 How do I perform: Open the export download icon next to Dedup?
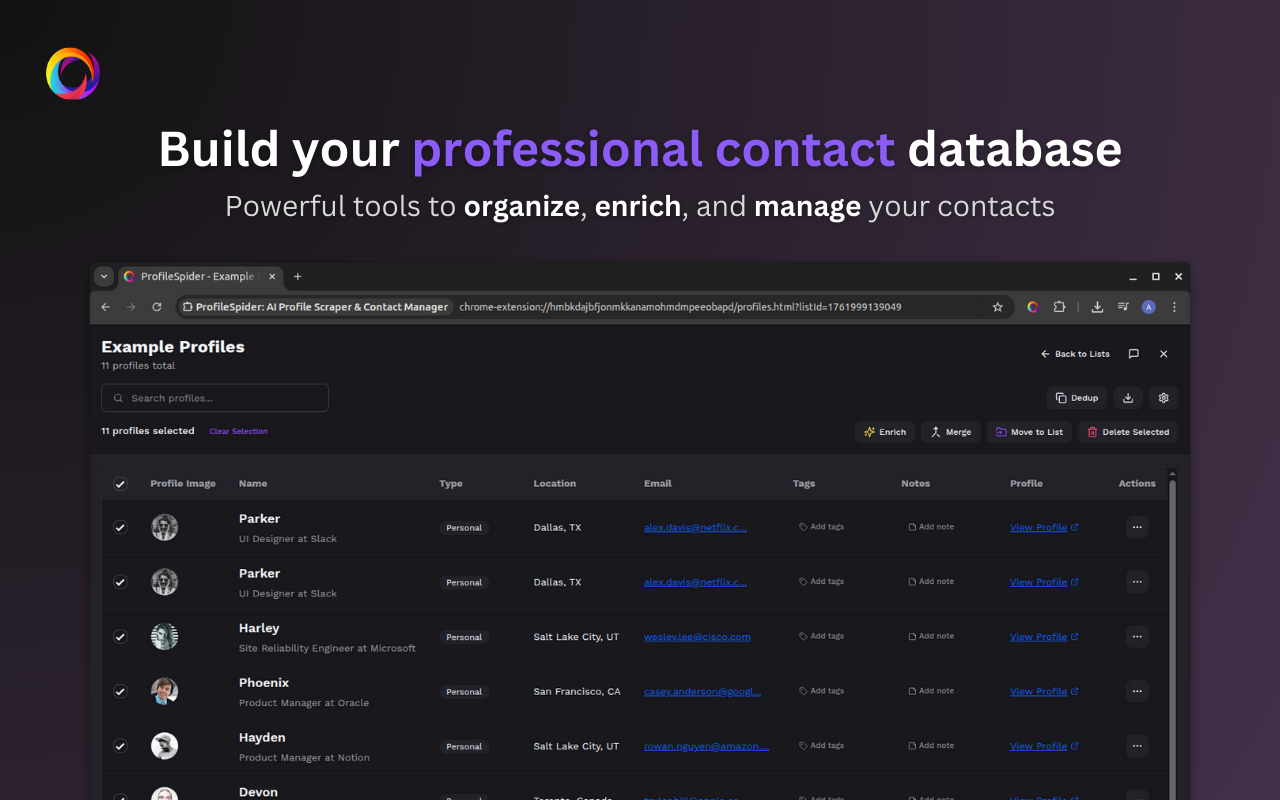click(x=1128, y=397)
